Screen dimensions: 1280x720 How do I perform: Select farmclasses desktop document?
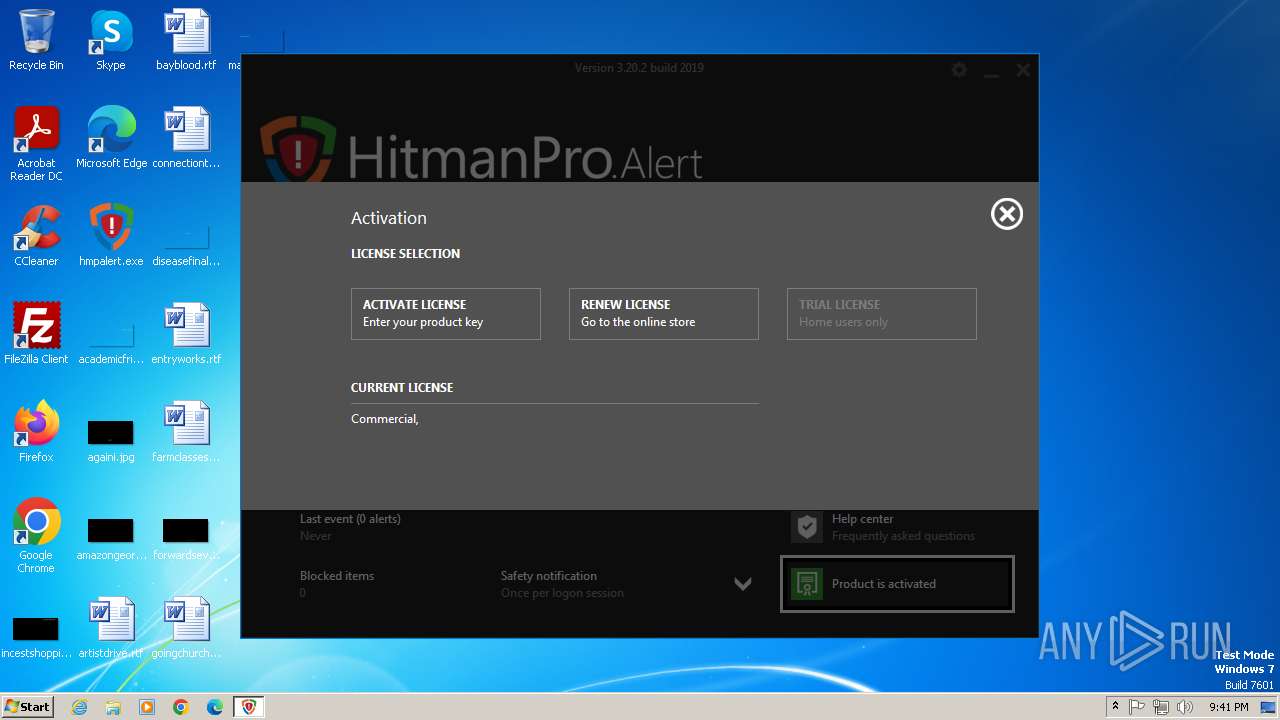[186, 432]
